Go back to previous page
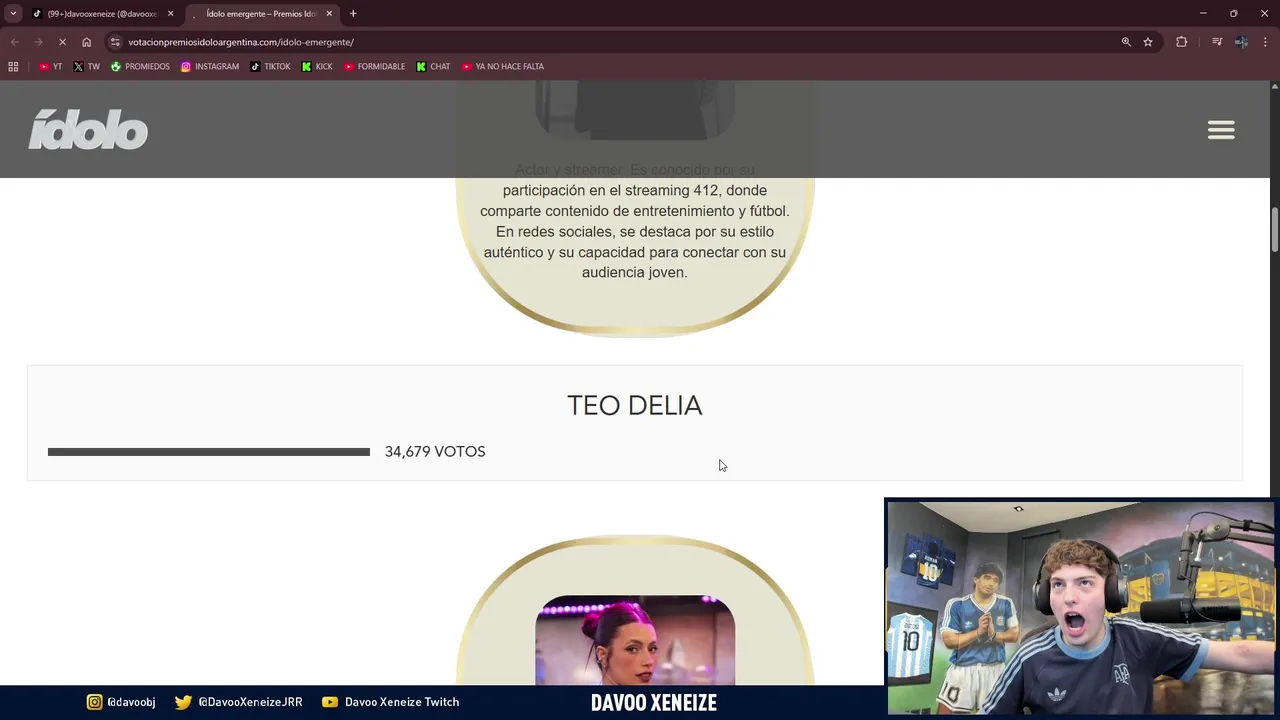 pyautogui.click(x=14, y=42)
